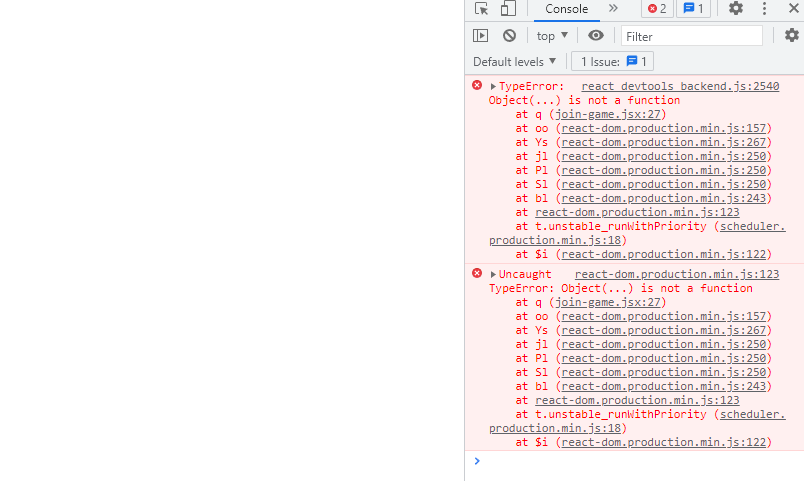Viewport: 804px width, 481px height.
Task: Open join-game.jsx:27 link in Uncaught error
Action: coord(608,303)
